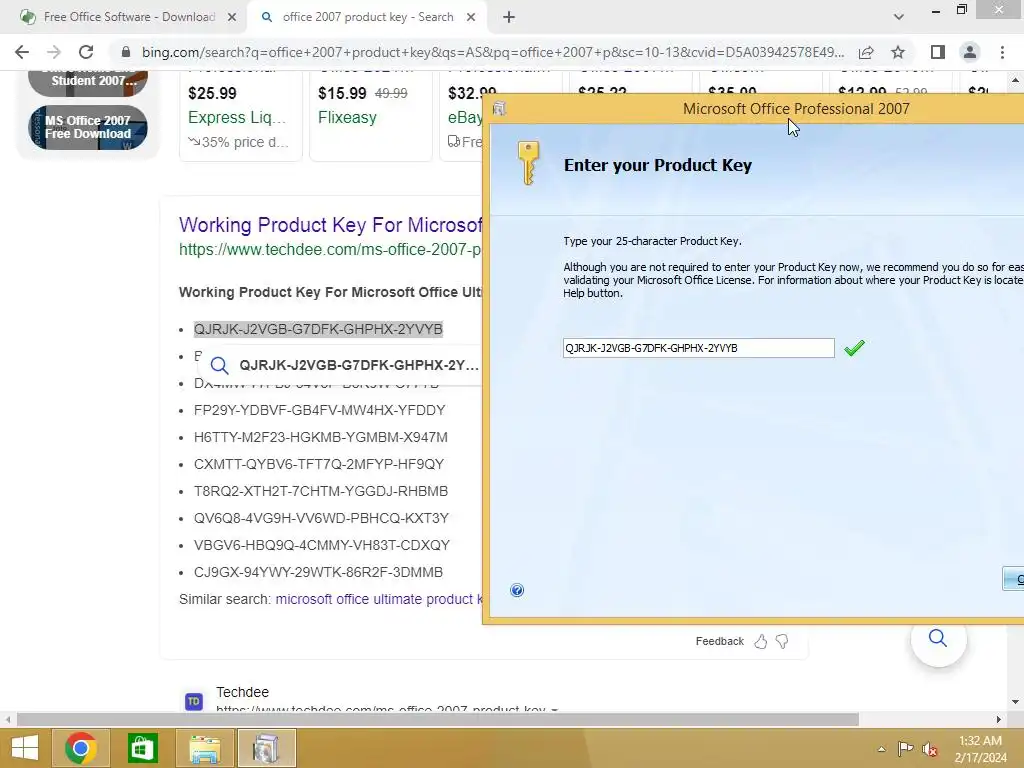Select key FP29Y-YDBVF-GB4FV-MW4HX-YFDDY

(x=319, y=410)
